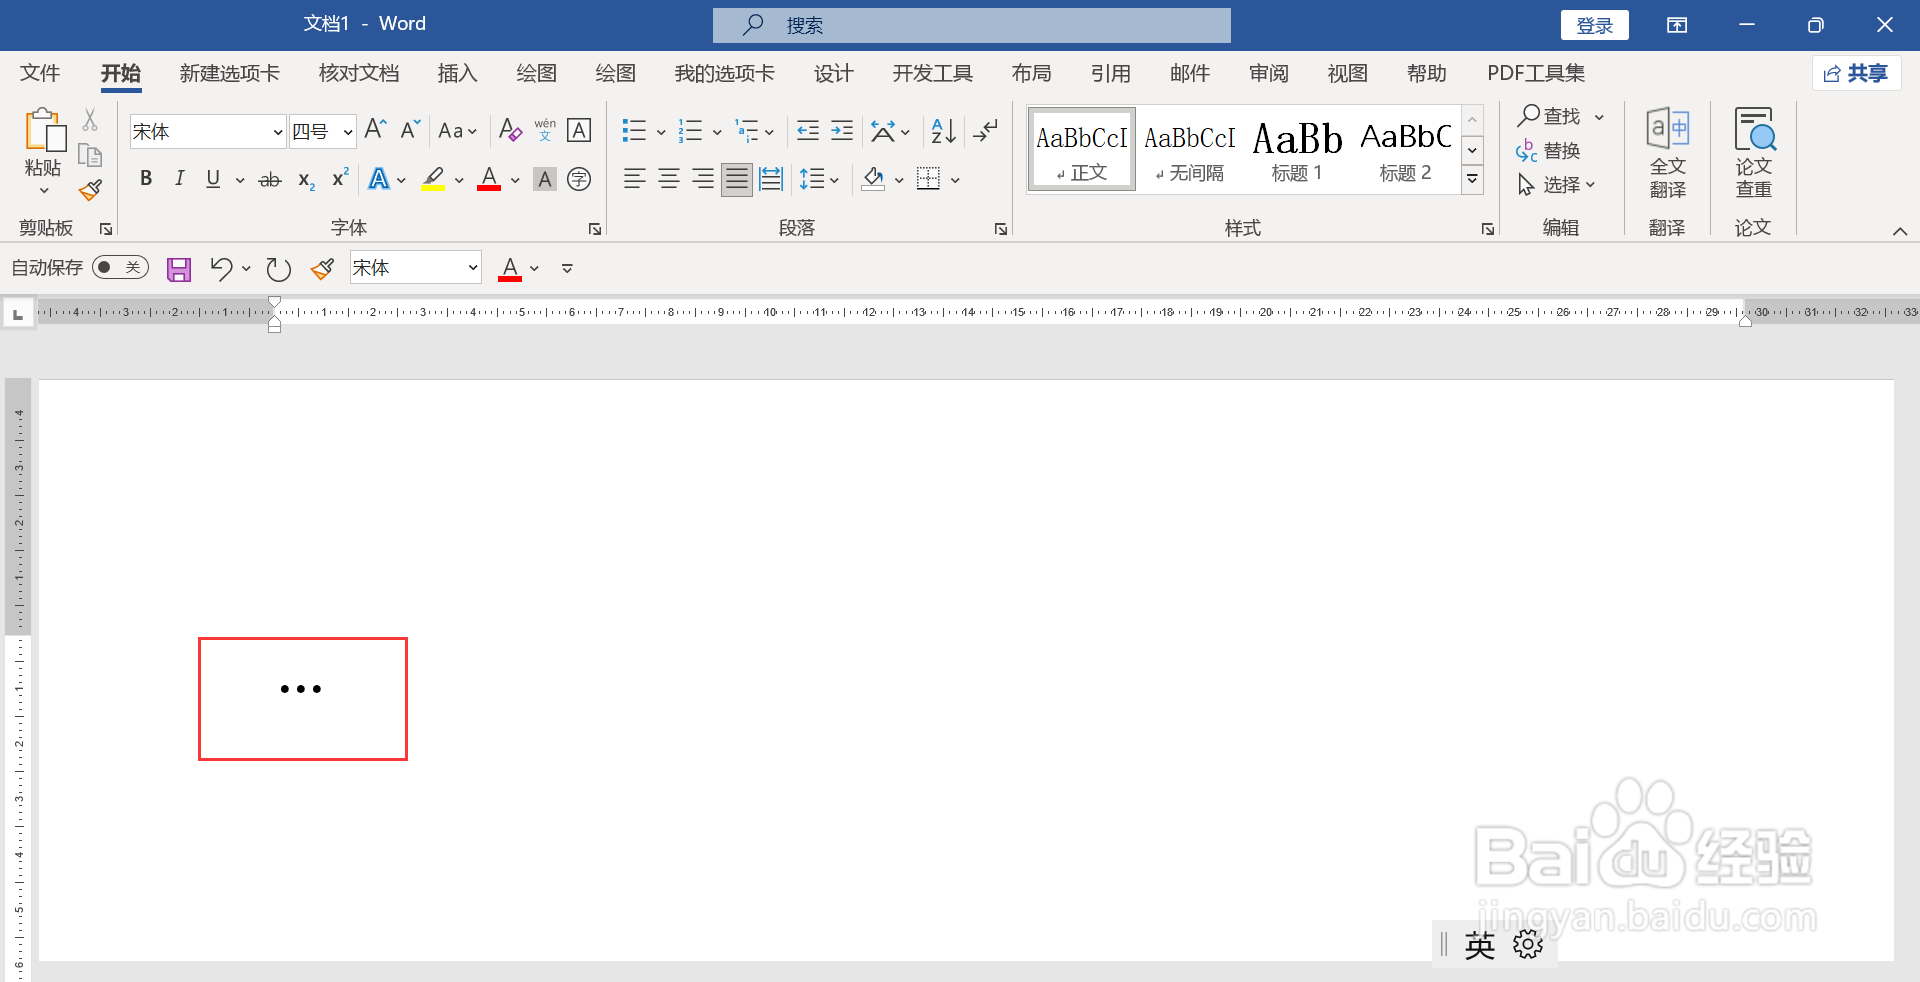Click the input method 英 indicator

point(1479,945)
